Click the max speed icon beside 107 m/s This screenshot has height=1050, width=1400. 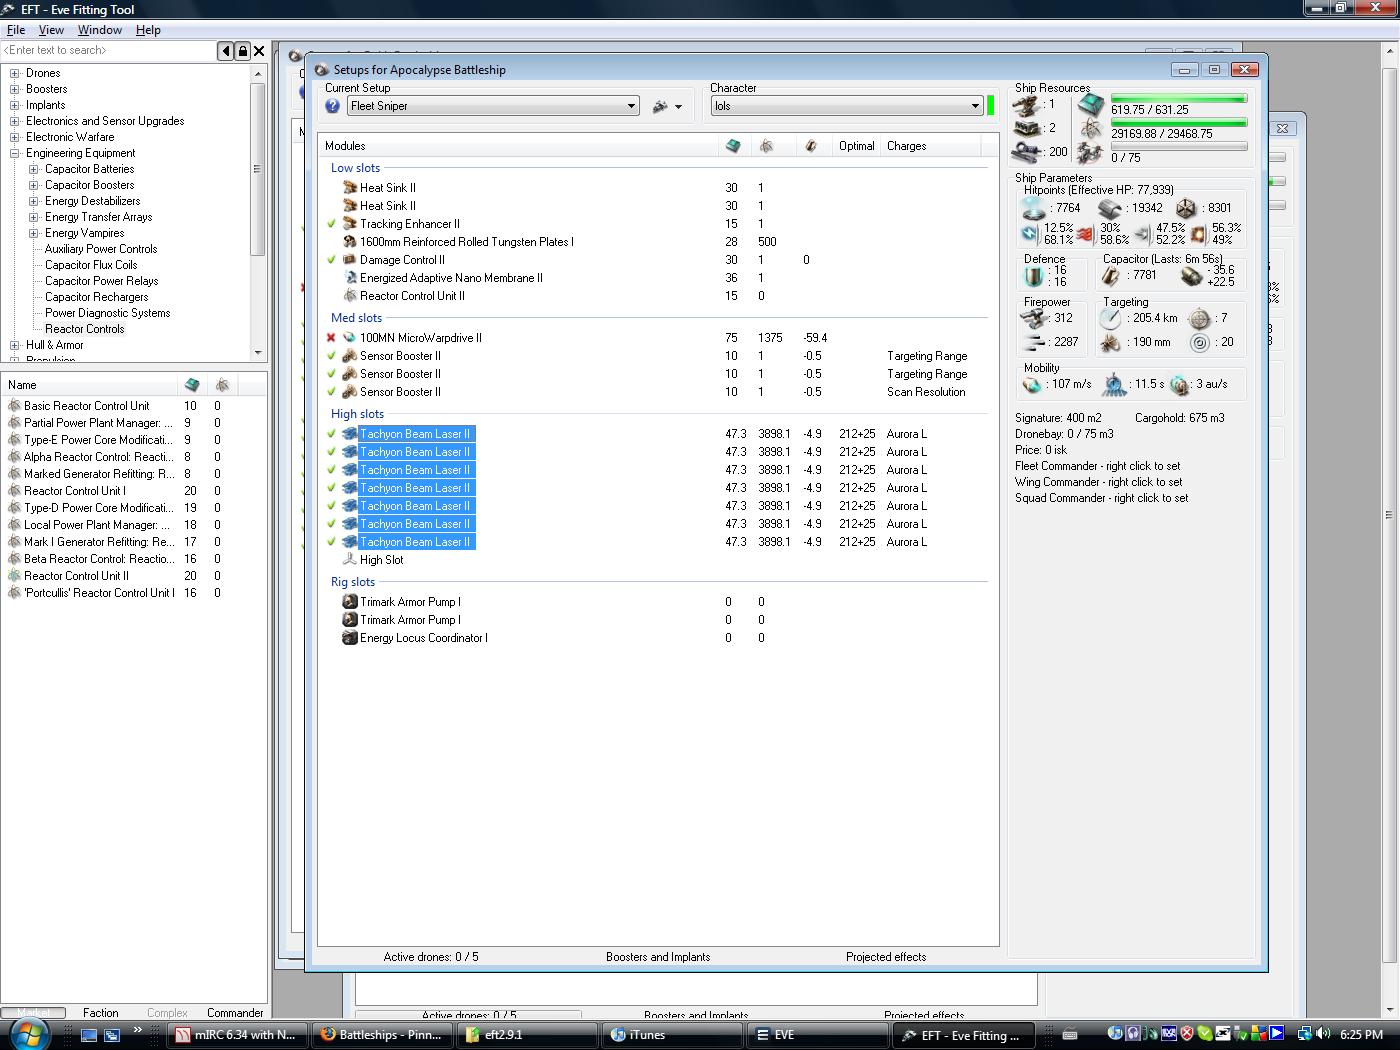point(1033,384)
